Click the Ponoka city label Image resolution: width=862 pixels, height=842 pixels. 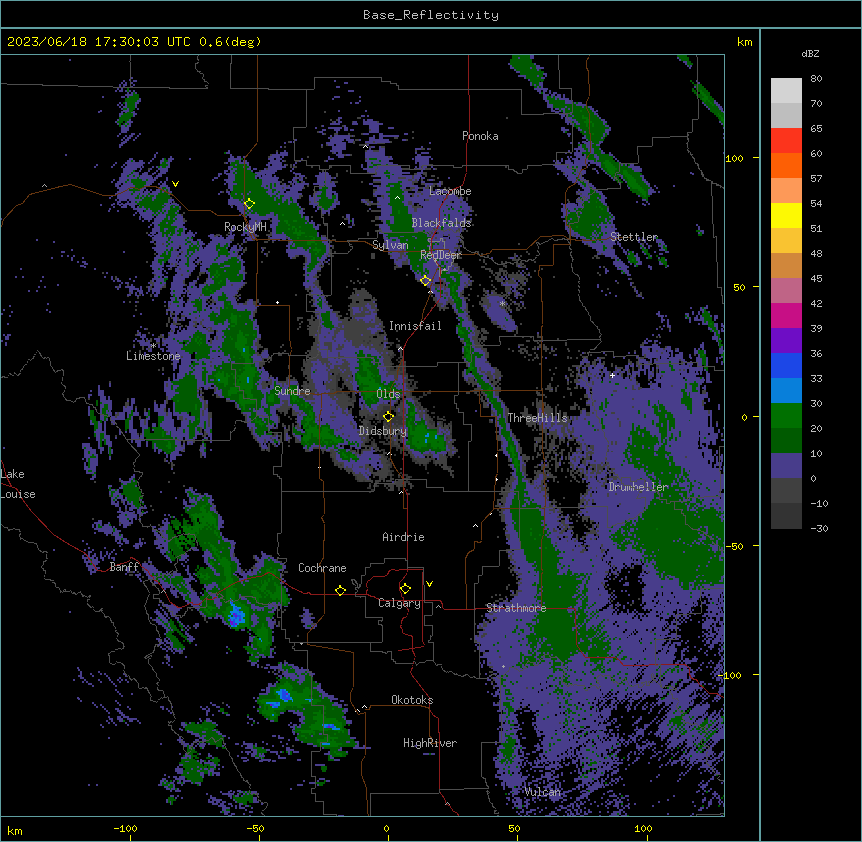pos(480,136)
